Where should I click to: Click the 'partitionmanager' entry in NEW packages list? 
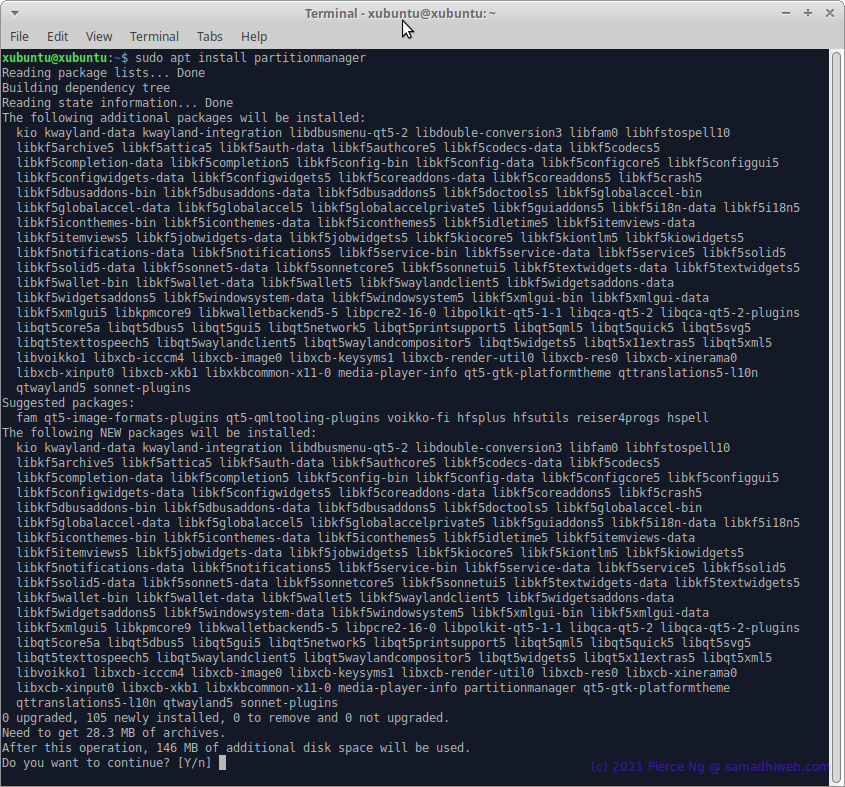520,688
